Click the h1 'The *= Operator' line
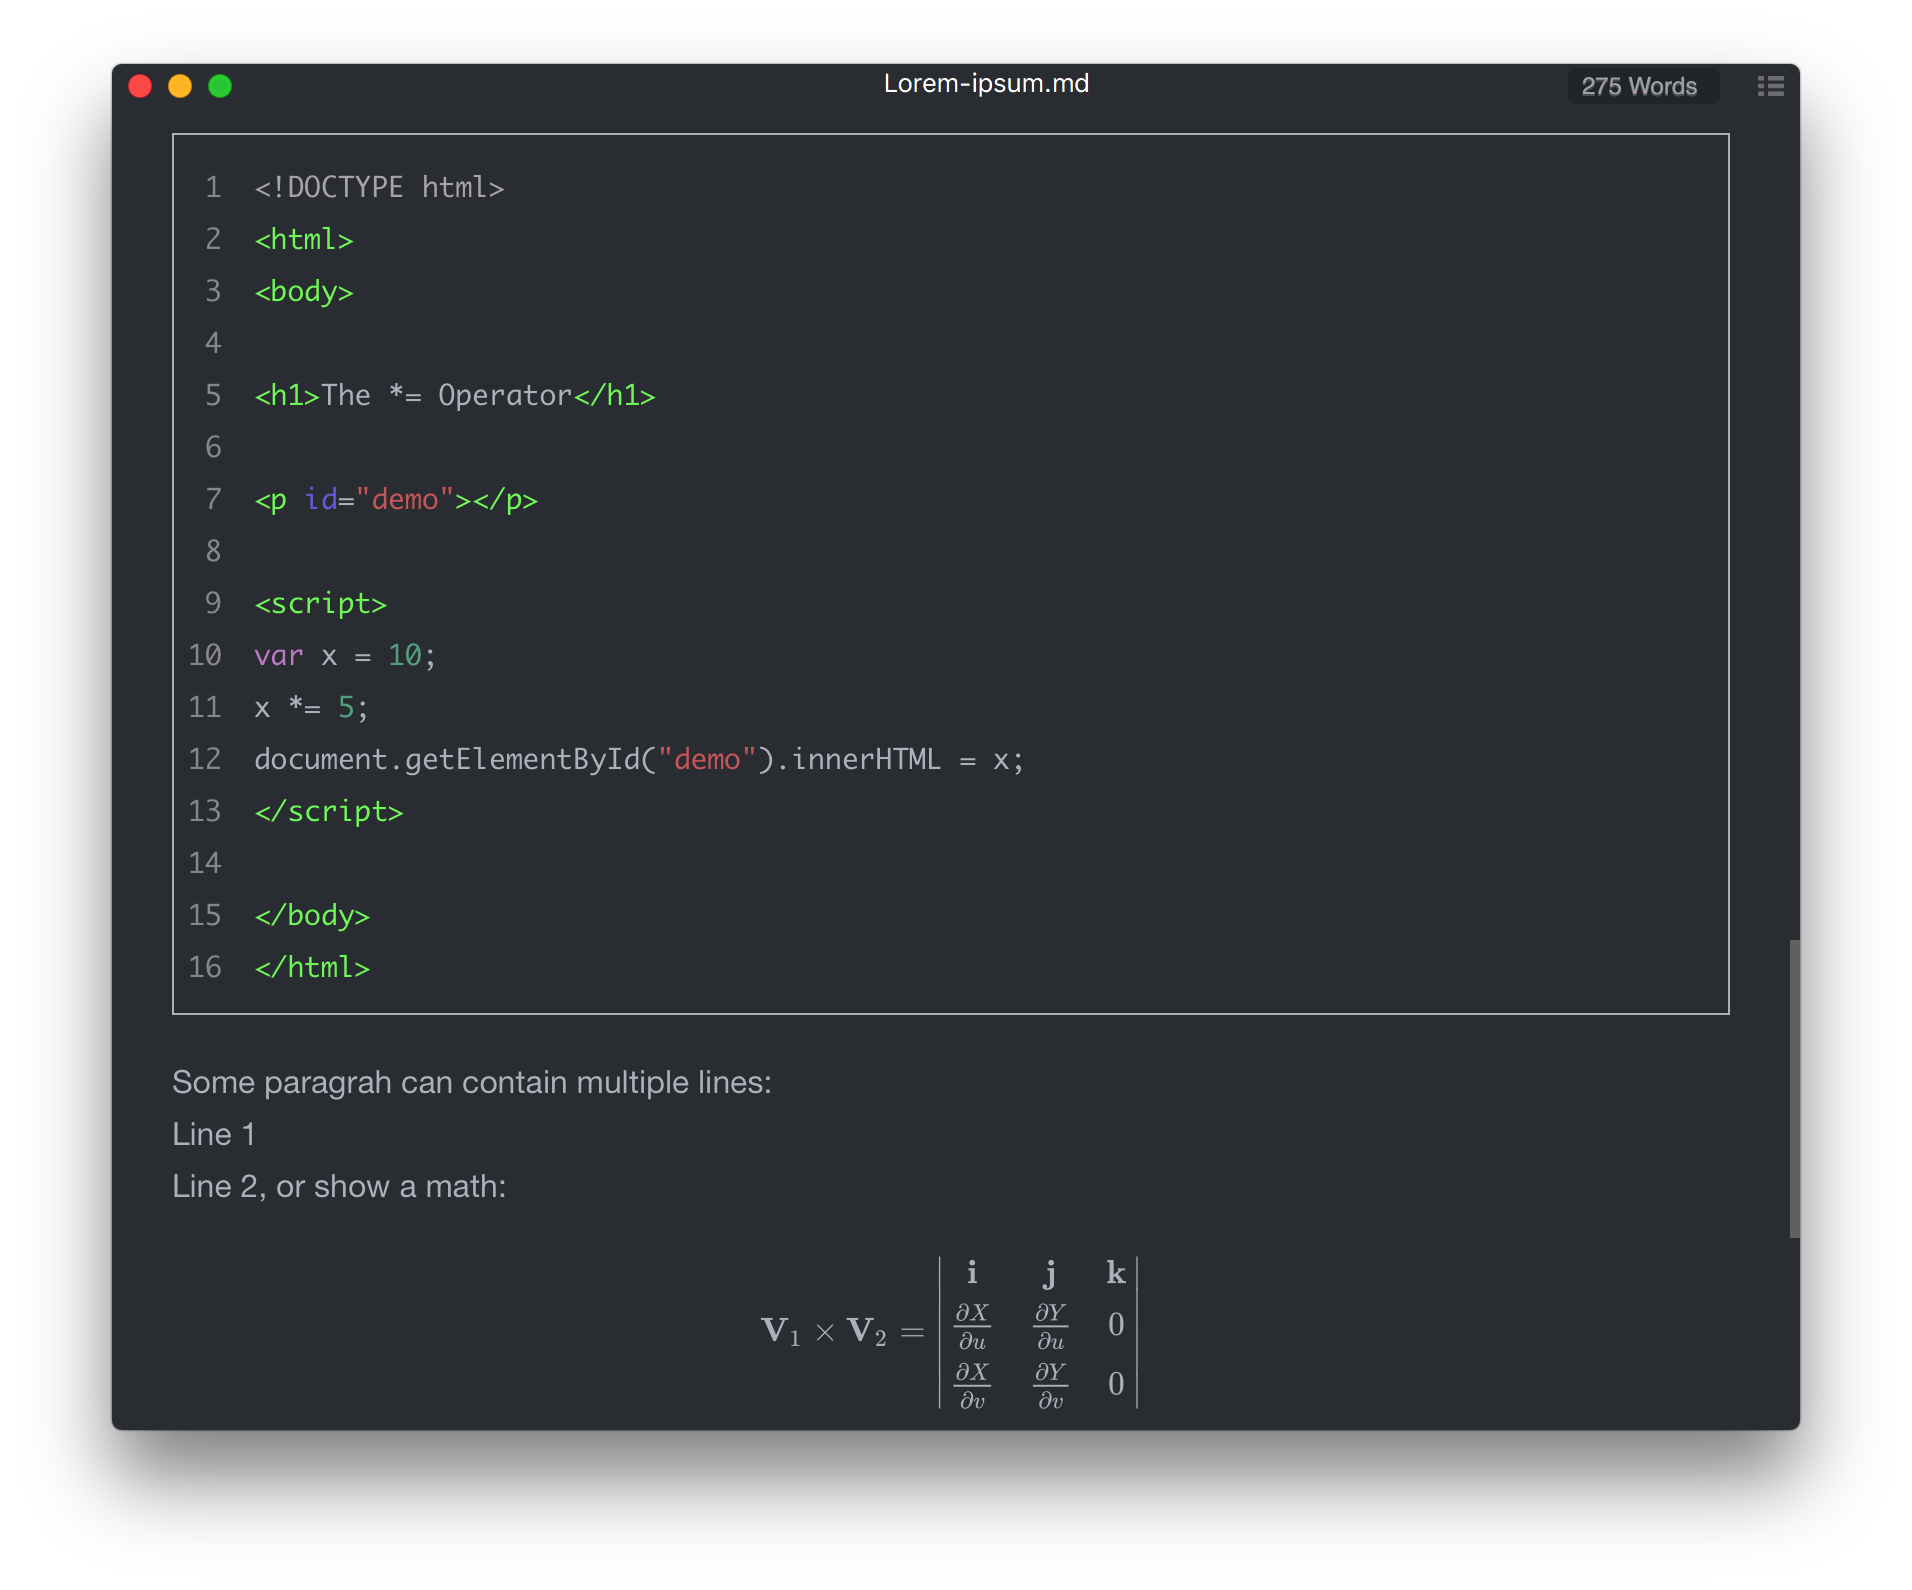 coord(455,395)
